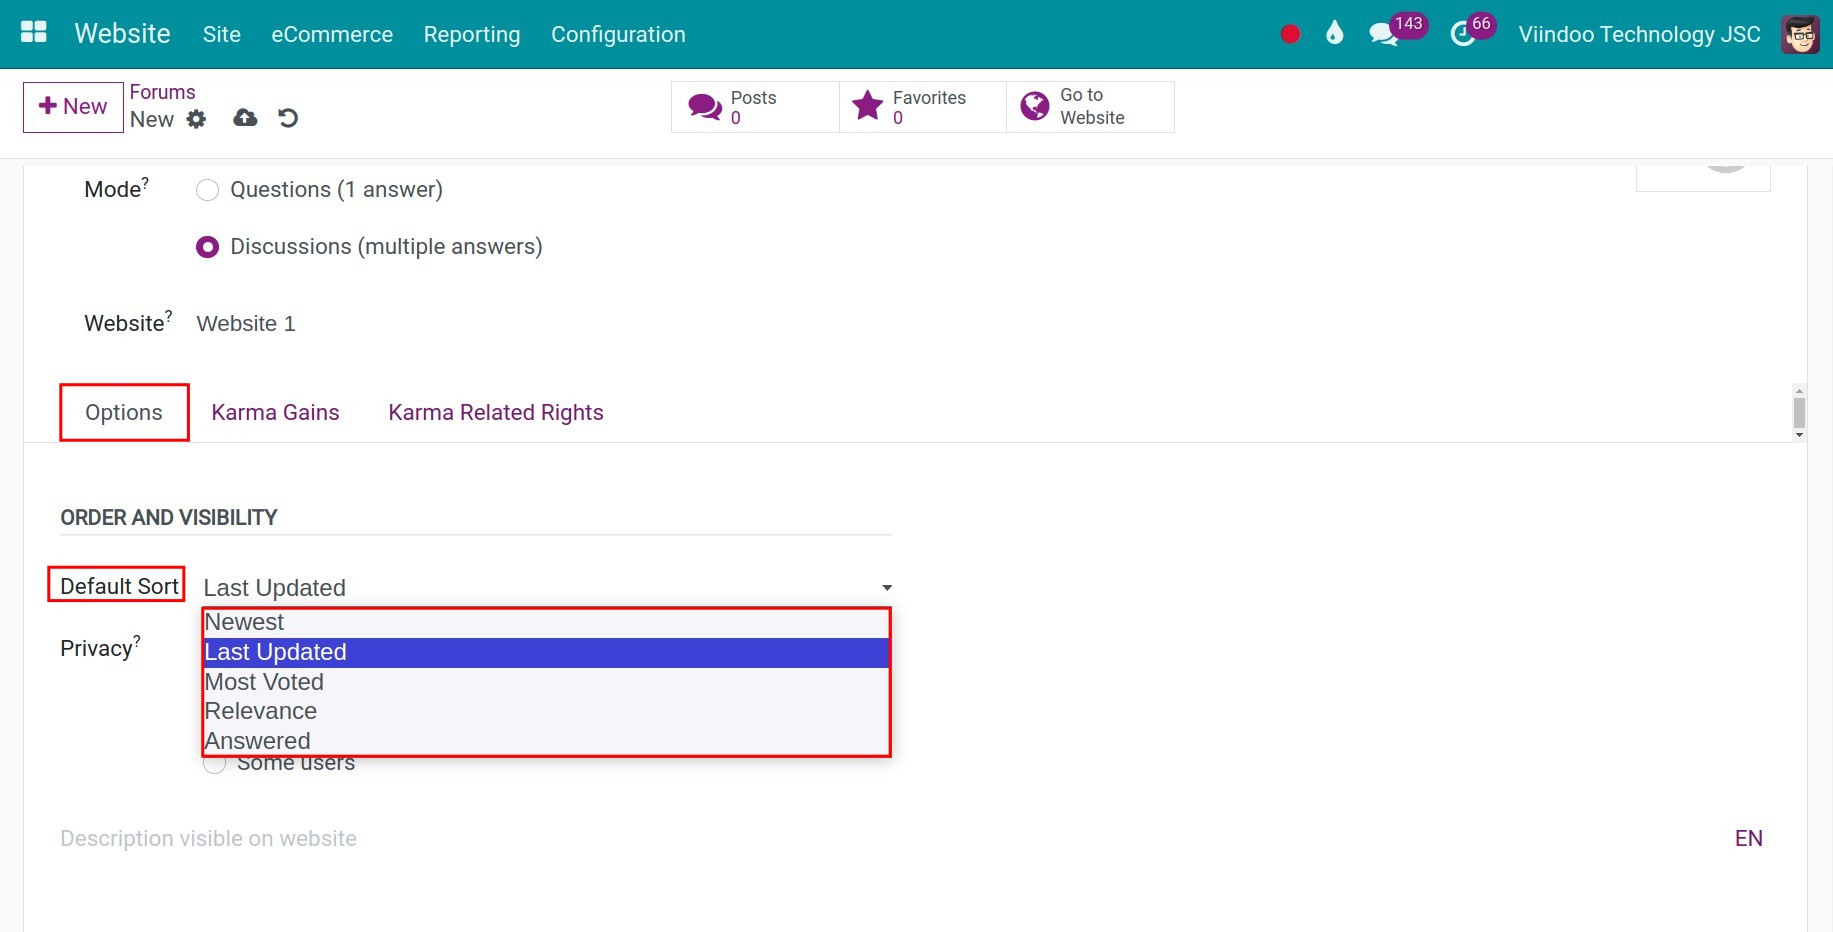Open the eCommerce menu
Screen dimensions: 1833x932
(x=332, y=34)
